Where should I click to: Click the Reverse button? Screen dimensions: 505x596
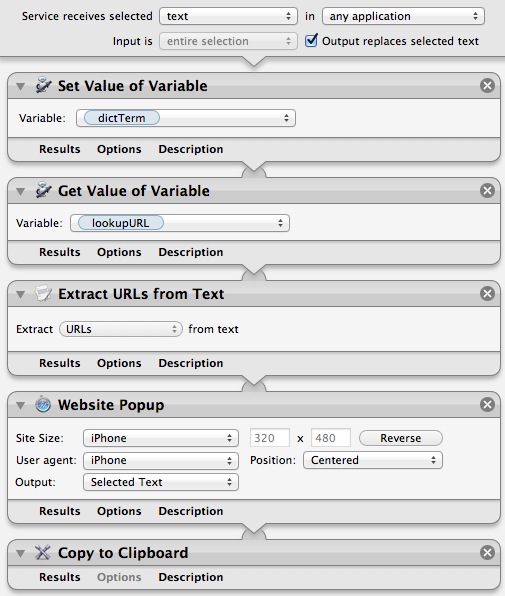[x=401, y=438]
